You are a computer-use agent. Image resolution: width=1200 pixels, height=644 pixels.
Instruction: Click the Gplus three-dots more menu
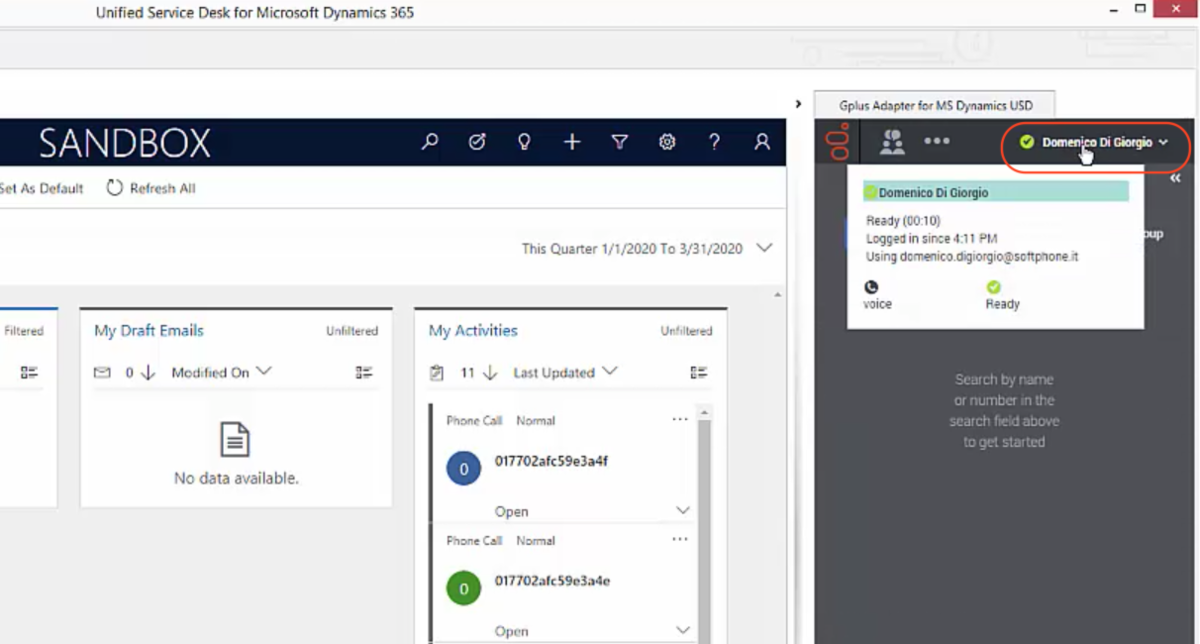click(937, 141)
